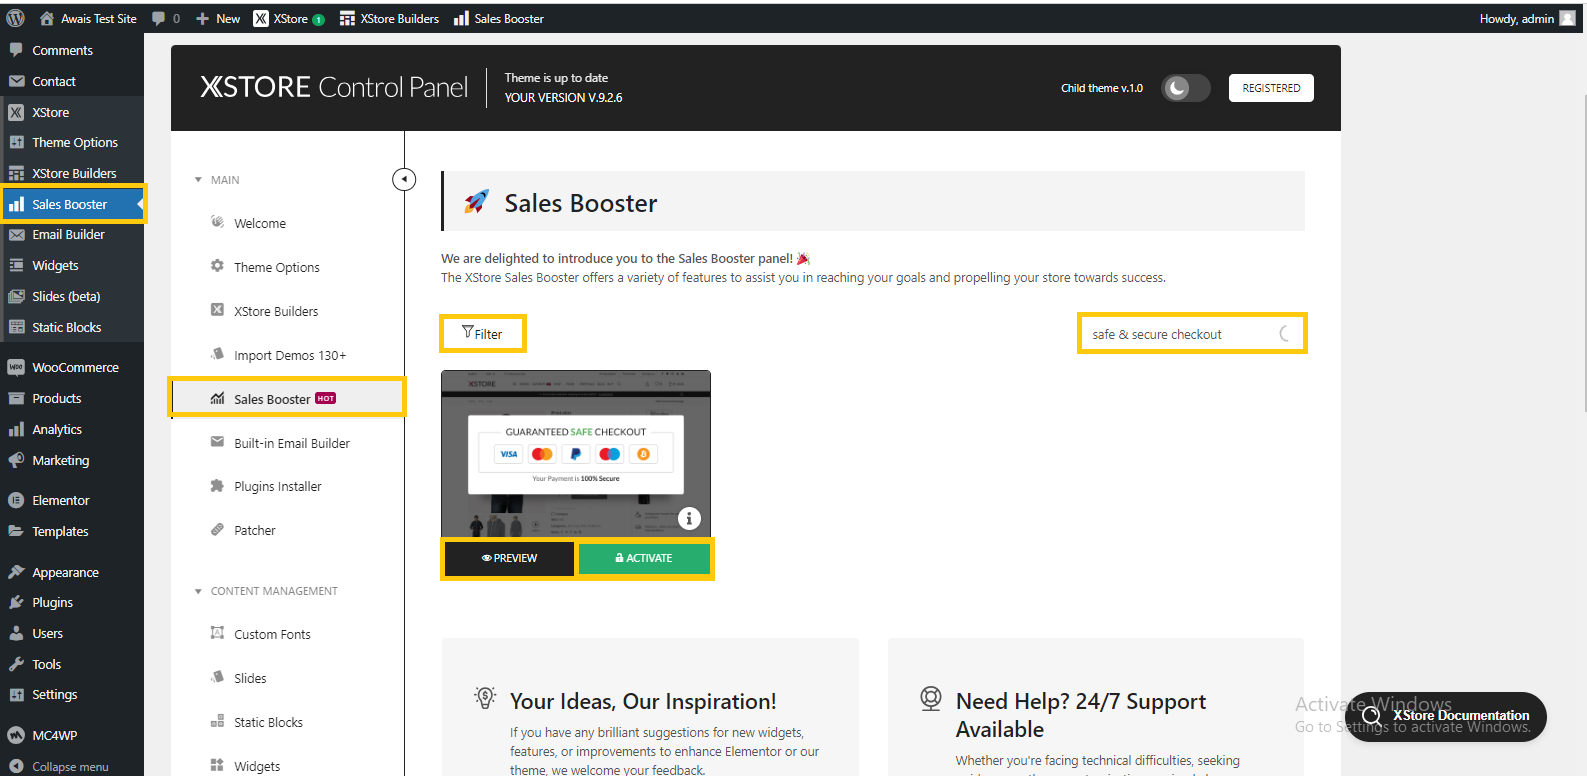Image resolution: width=1587 pixels, height=776 pixels.
Task: Click the Safe Checkout feature thumbnail
Action: [x=576, y=454]
